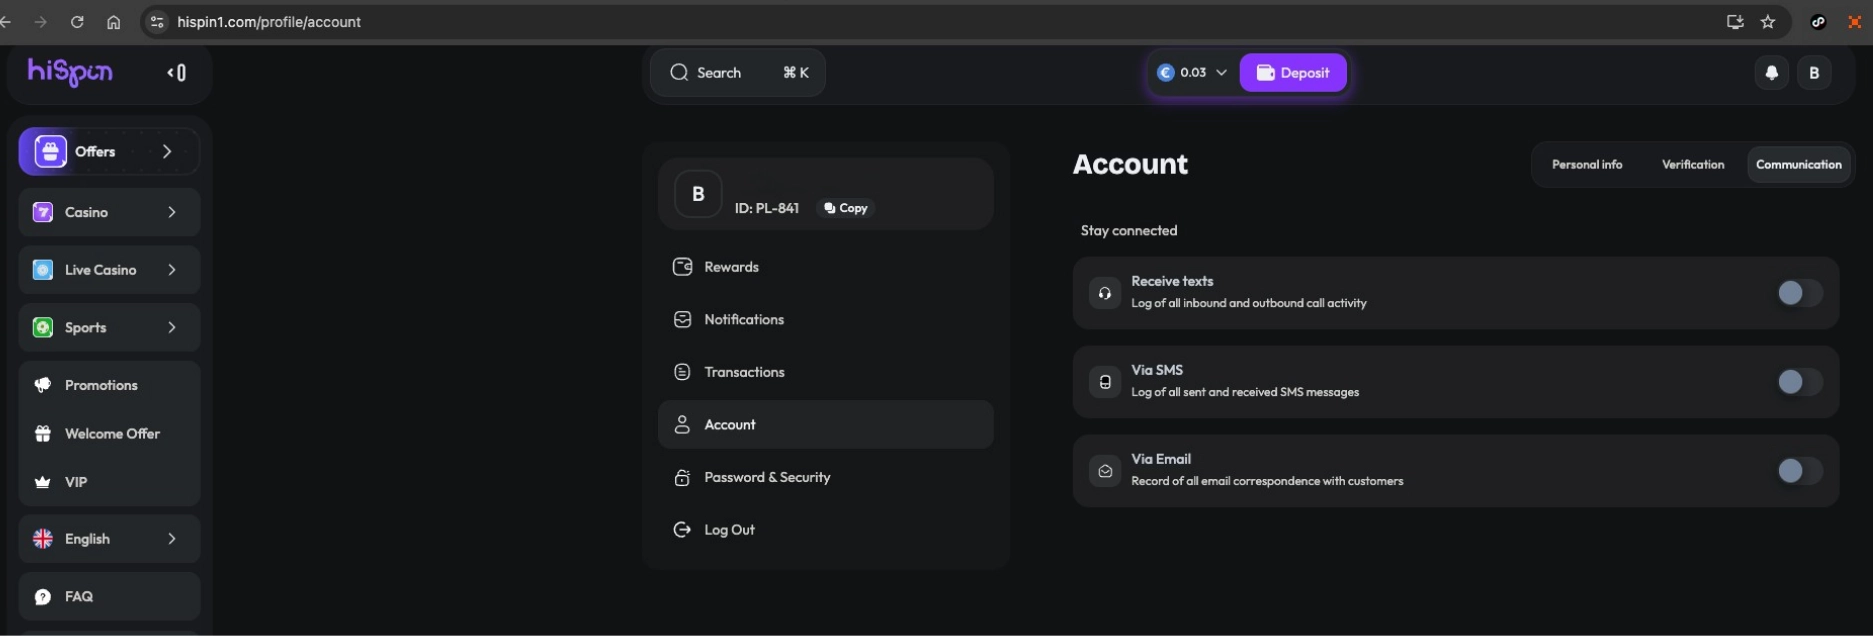
Task: Expand the Casino menu chevron
Action: [172, 212]
